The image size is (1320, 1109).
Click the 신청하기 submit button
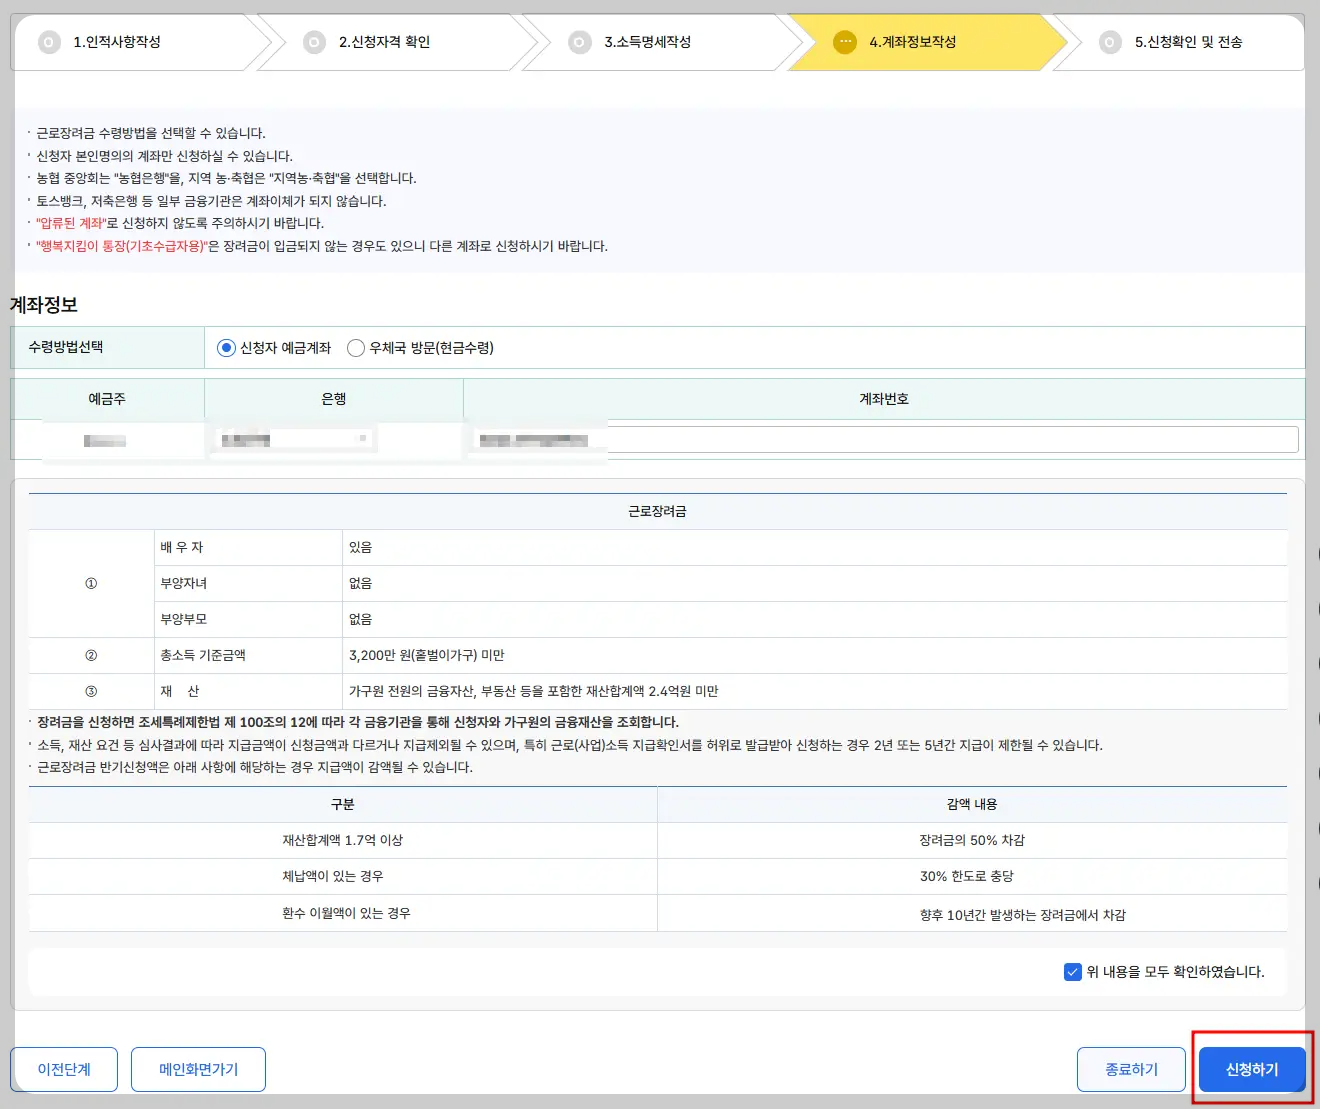tap(1251, 1068)
